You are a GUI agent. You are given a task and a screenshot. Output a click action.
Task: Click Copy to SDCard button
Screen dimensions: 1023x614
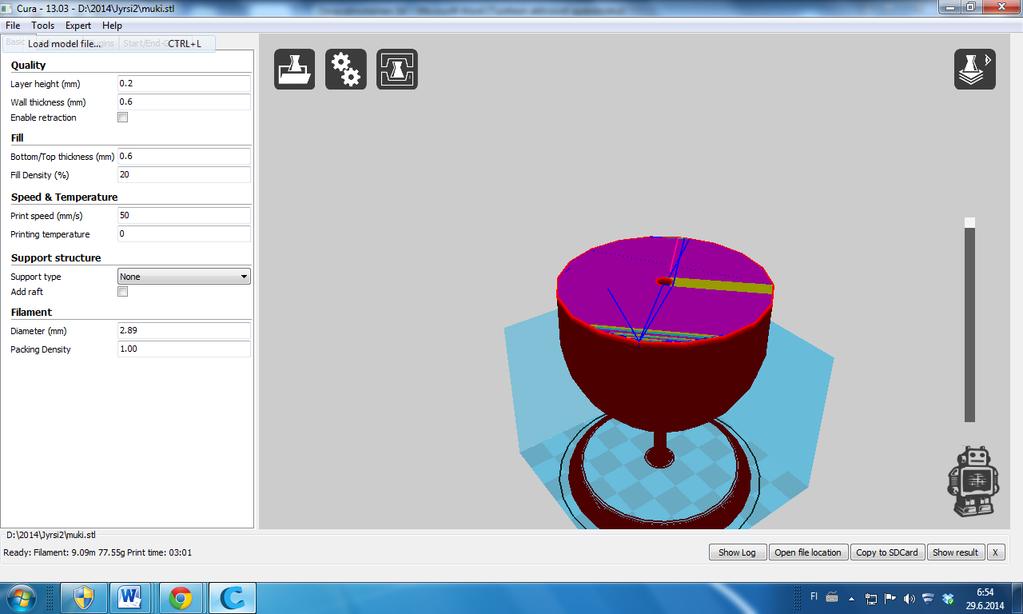887,552
